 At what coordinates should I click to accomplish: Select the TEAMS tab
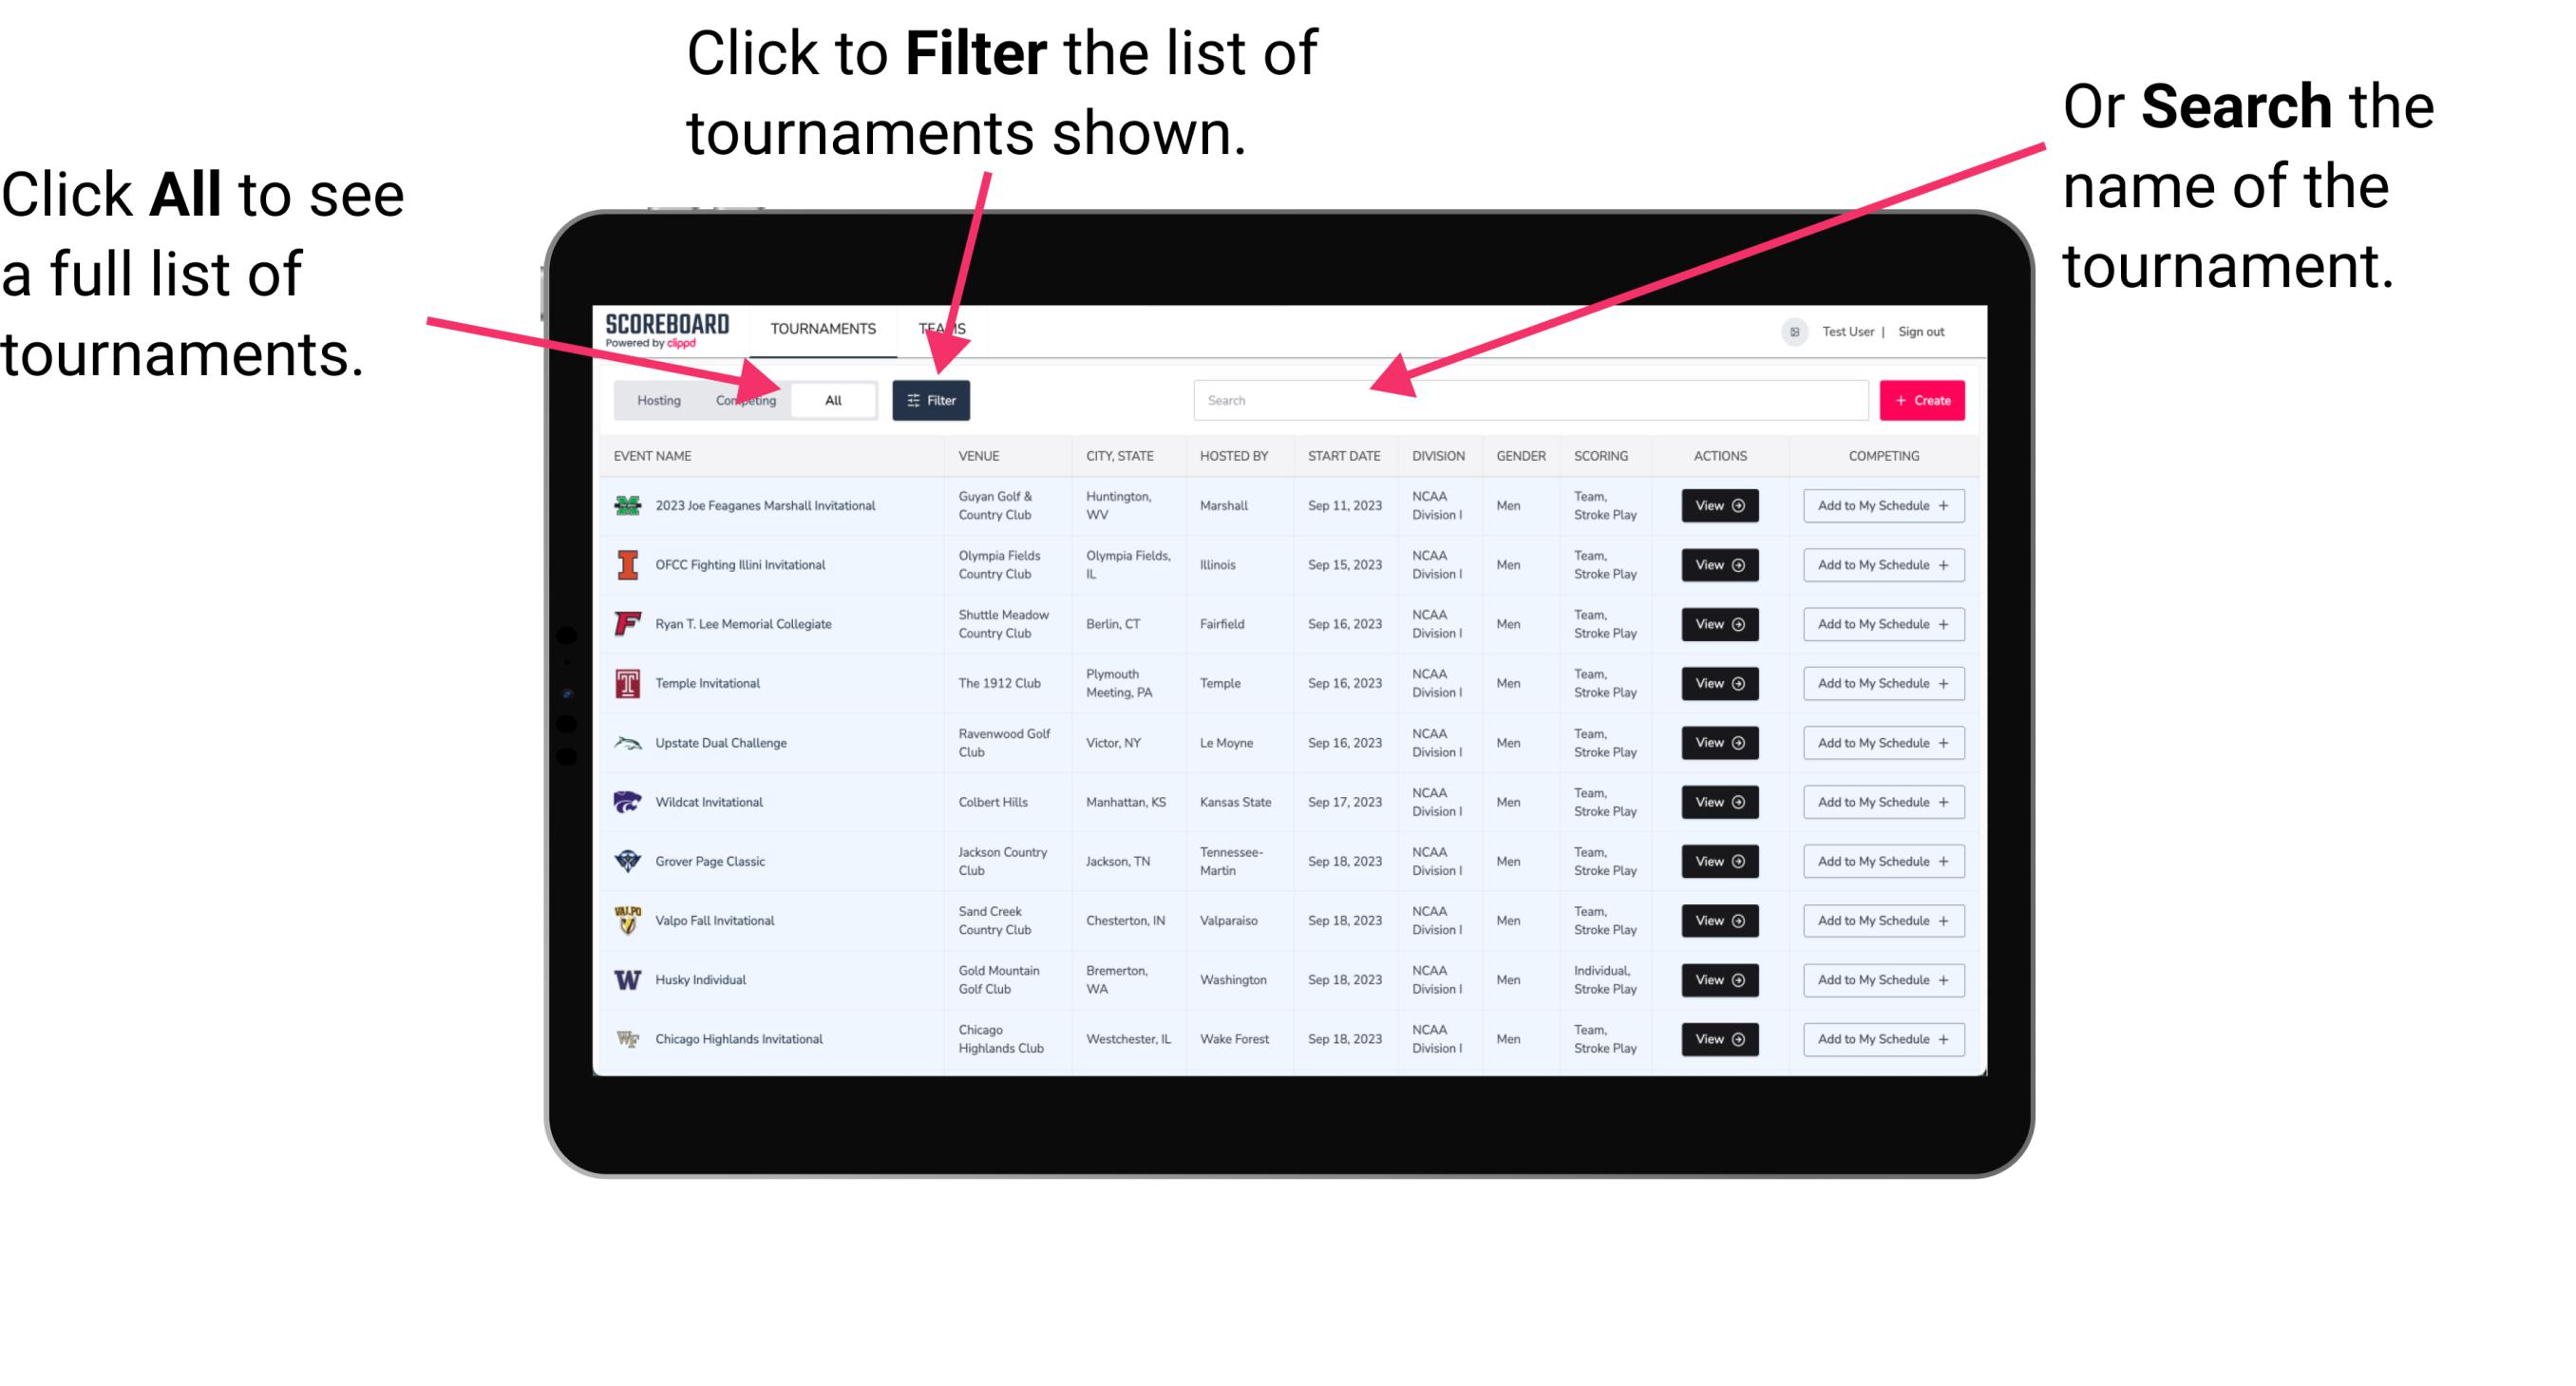[947, 328]
